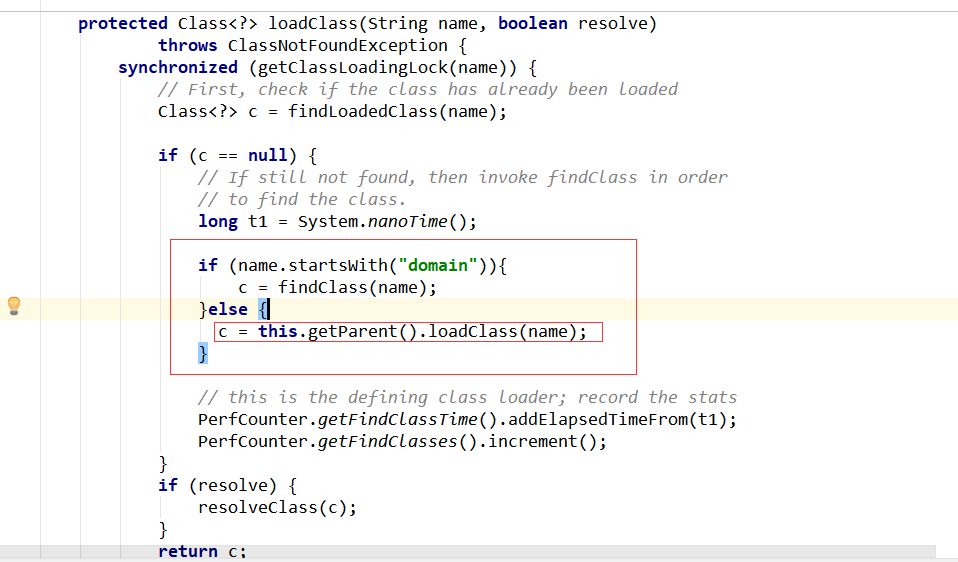The image size is (958, 562).
Task: Click the "domain" string literal
Action: 437,266
